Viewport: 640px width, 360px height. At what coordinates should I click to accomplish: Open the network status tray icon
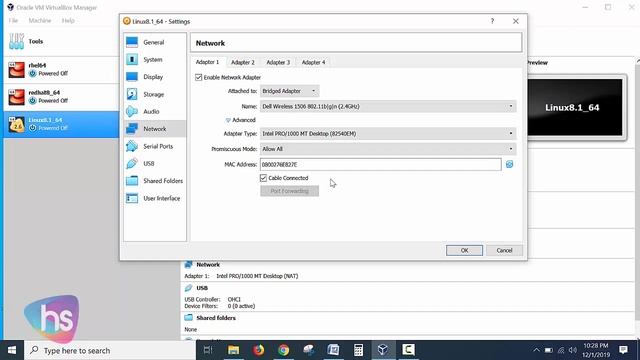pos(561,350)
